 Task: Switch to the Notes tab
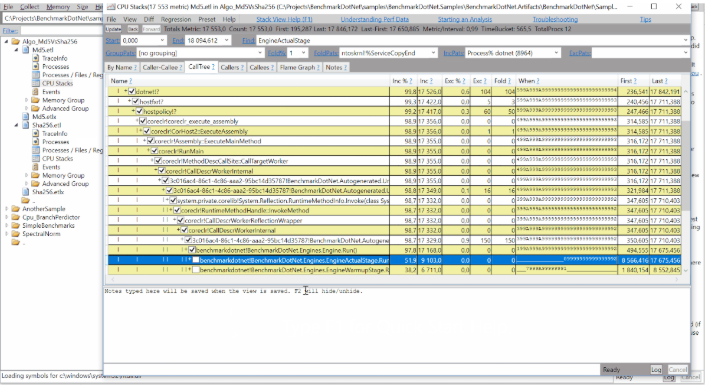point(336,68)
